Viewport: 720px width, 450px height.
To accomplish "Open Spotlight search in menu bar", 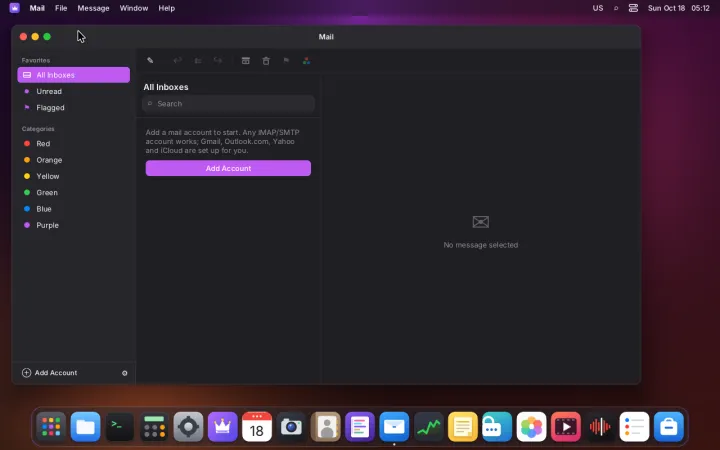I will [x=616, y=8].
